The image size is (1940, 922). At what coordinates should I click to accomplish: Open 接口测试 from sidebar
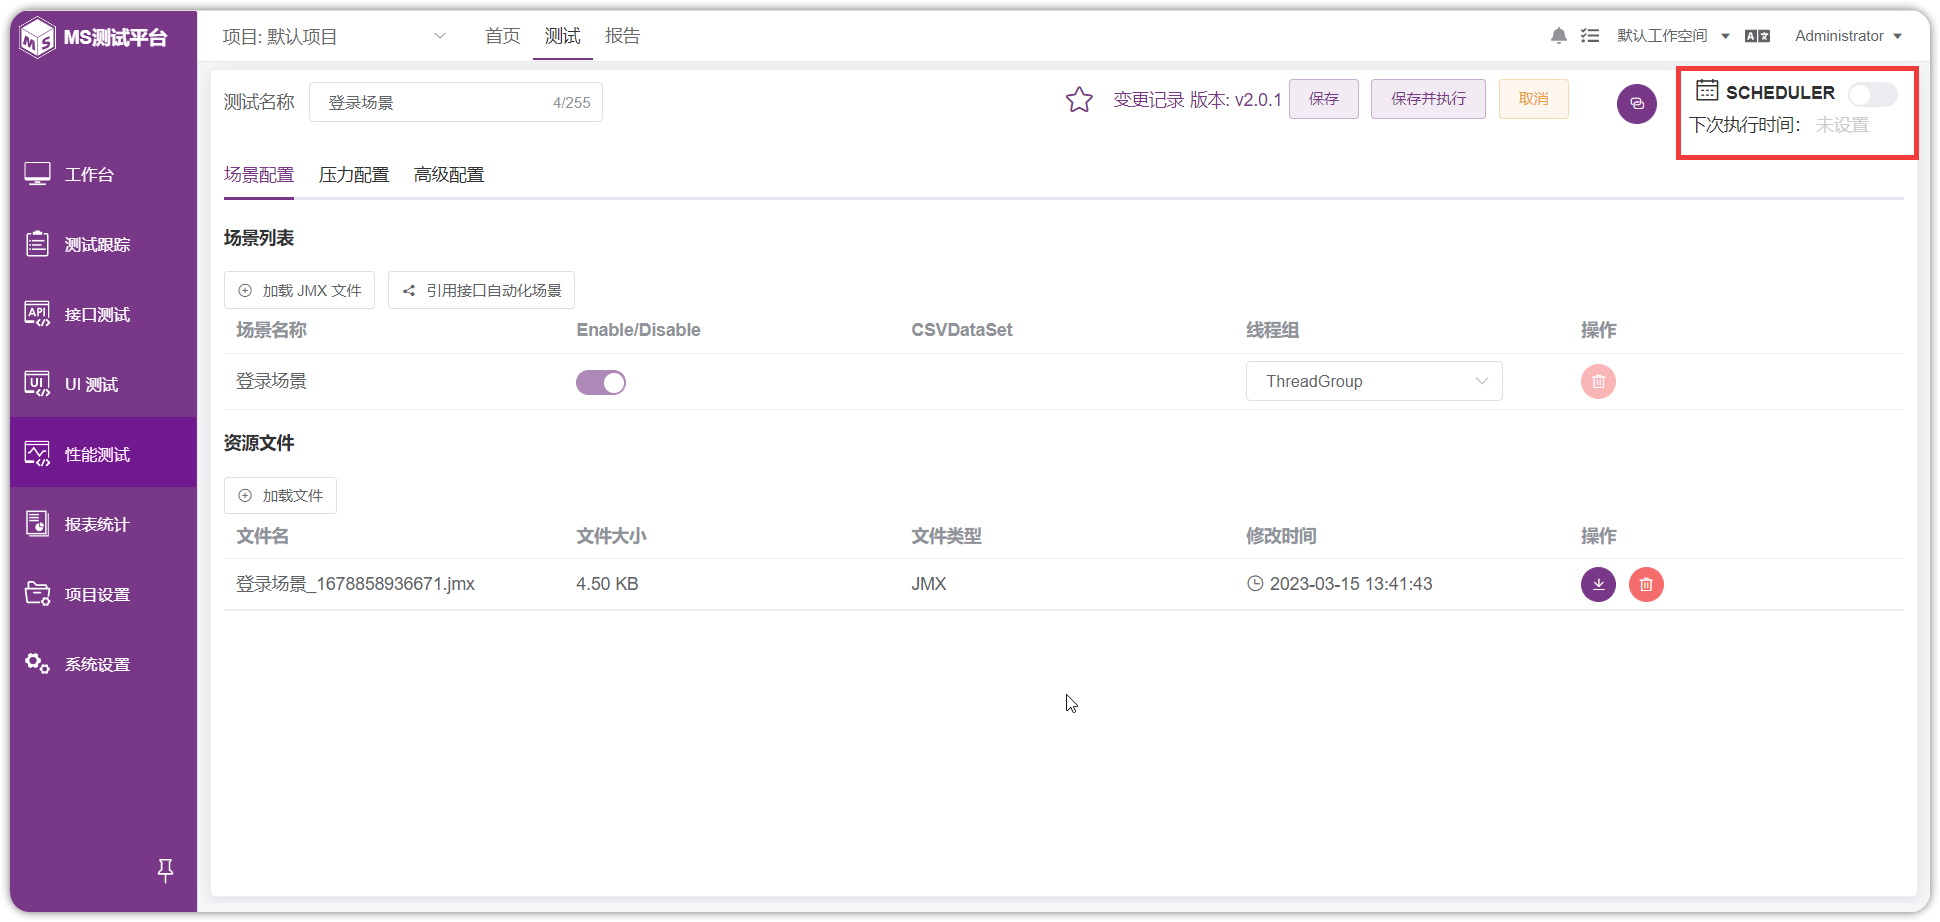pyautogui.click(x=103, y=314)
